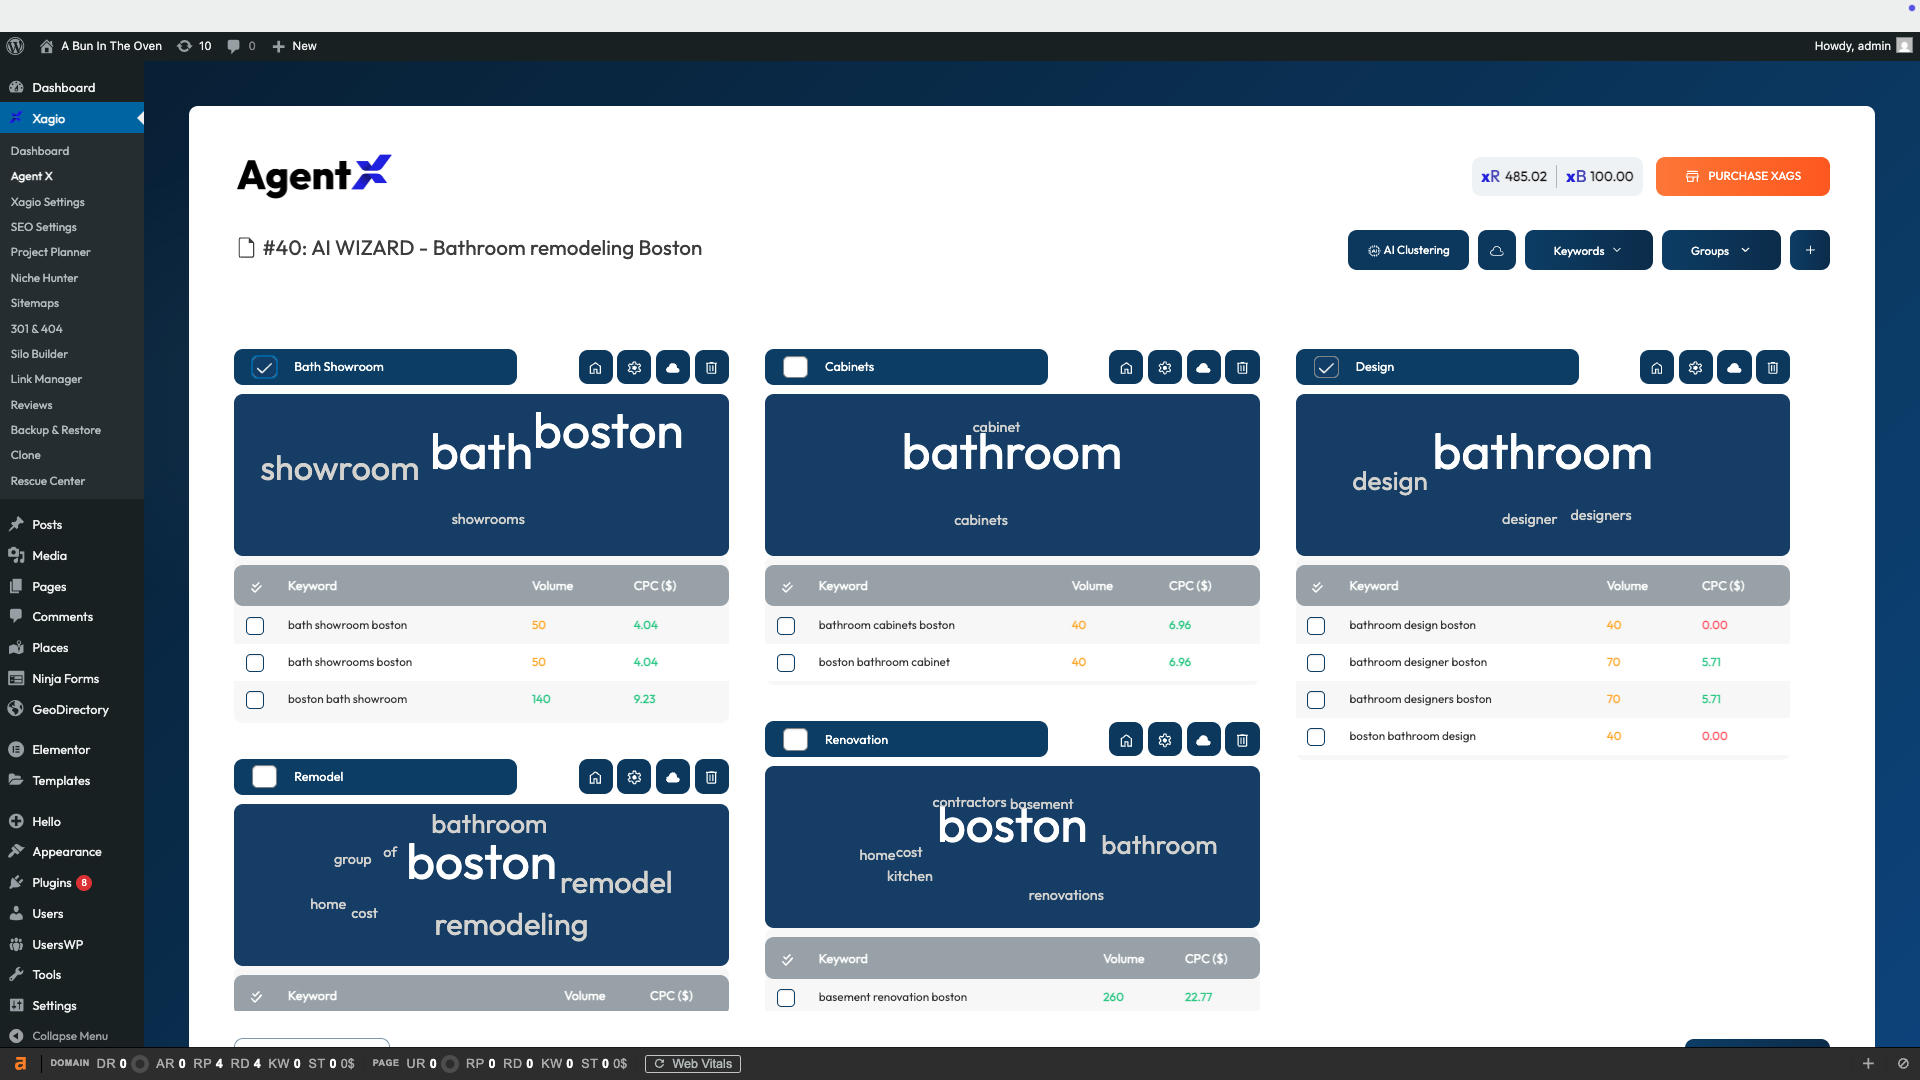Check the Remodel group checkbox

pyautogui.click(x=264, y=777)
